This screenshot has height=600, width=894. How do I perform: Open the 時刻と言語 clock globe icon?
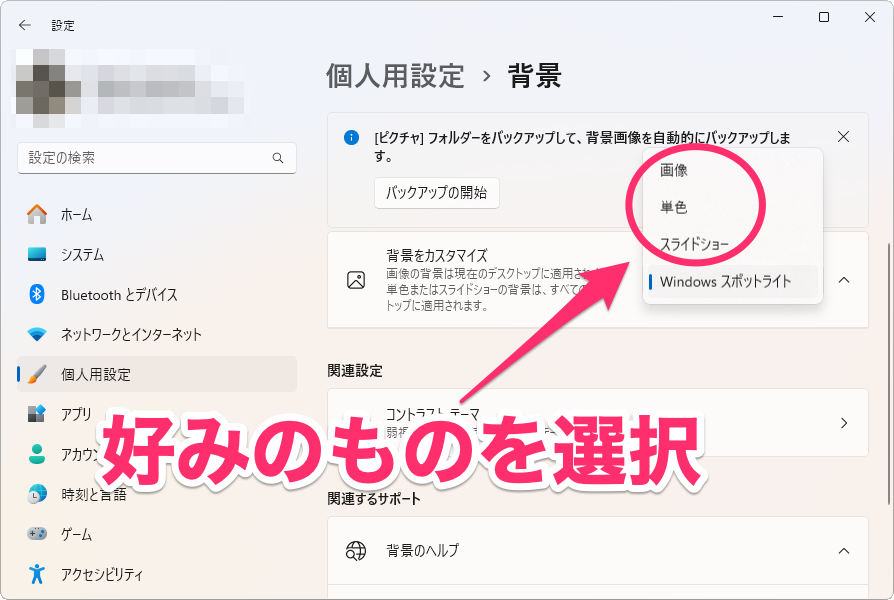[37, 494]
